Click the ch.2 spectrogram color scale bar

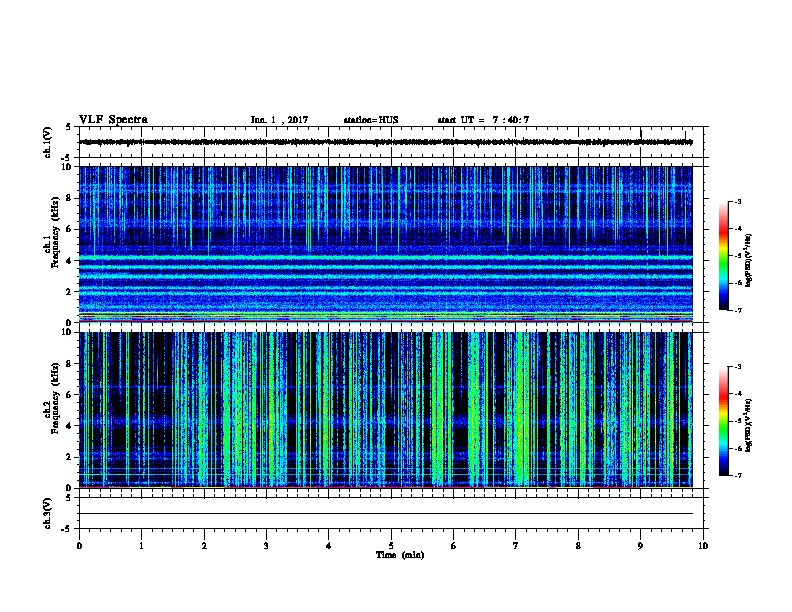[x=723, y=421]
